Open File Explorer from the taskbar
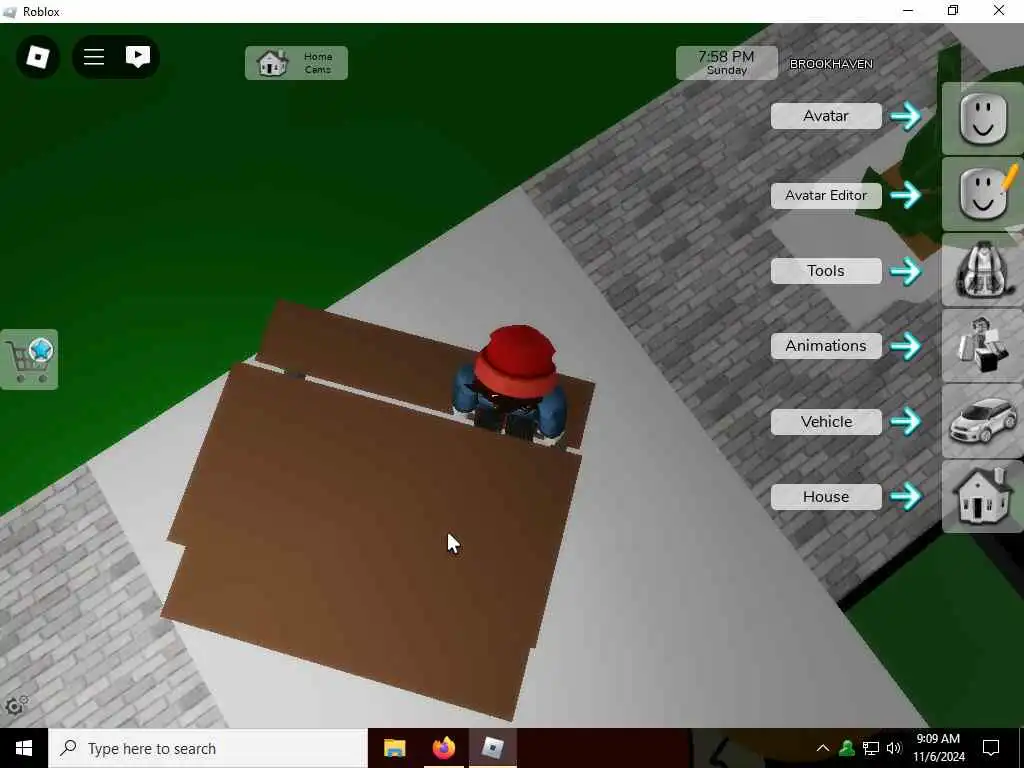1024x768 pixels. coord(394,748)
